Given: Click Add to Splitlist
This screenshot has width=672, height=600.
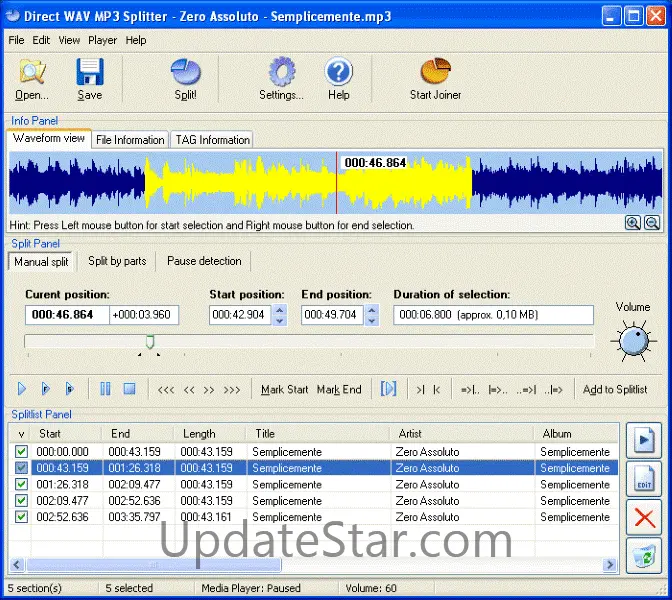Looking at the screenshot, I should 615,390.
